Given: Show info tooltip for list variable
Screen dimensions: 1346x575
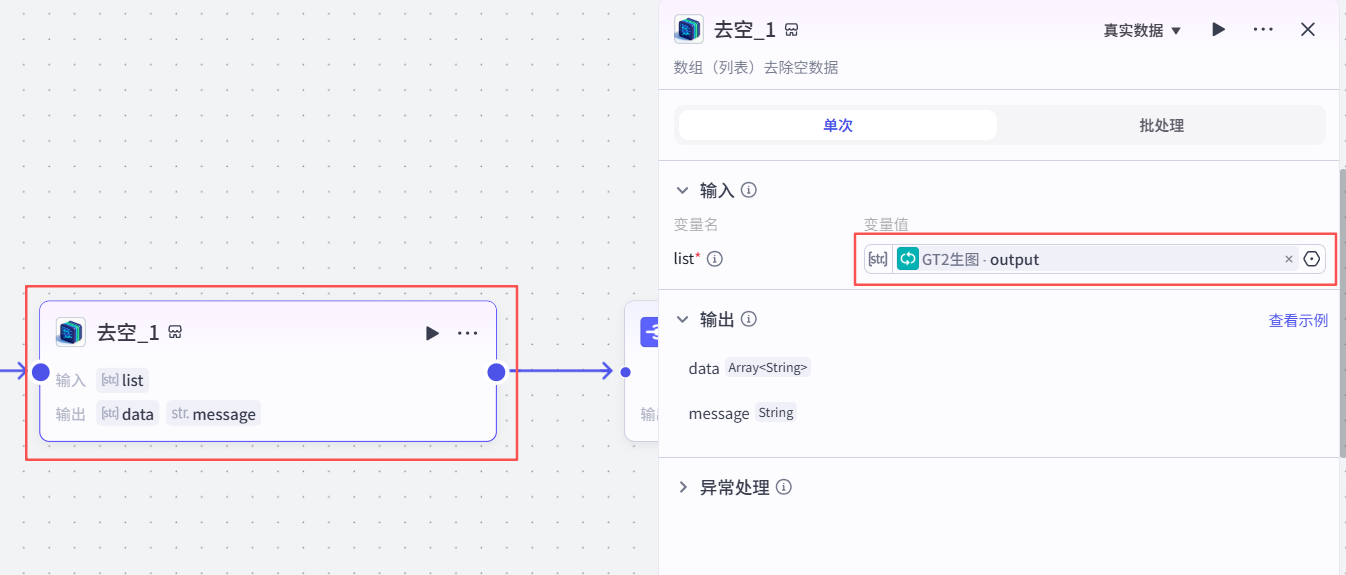Looking at the screenshot, I should click(x=715, y=259).
